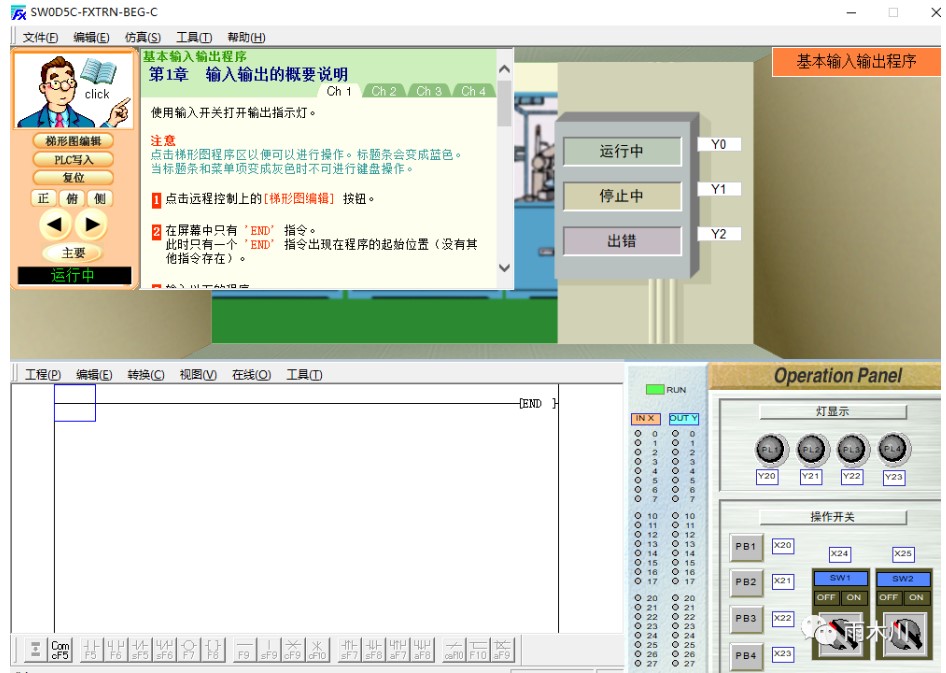Push the PB3 pushbutton
This screenshot has width=946, height=673.
click(x=746, y=618)
